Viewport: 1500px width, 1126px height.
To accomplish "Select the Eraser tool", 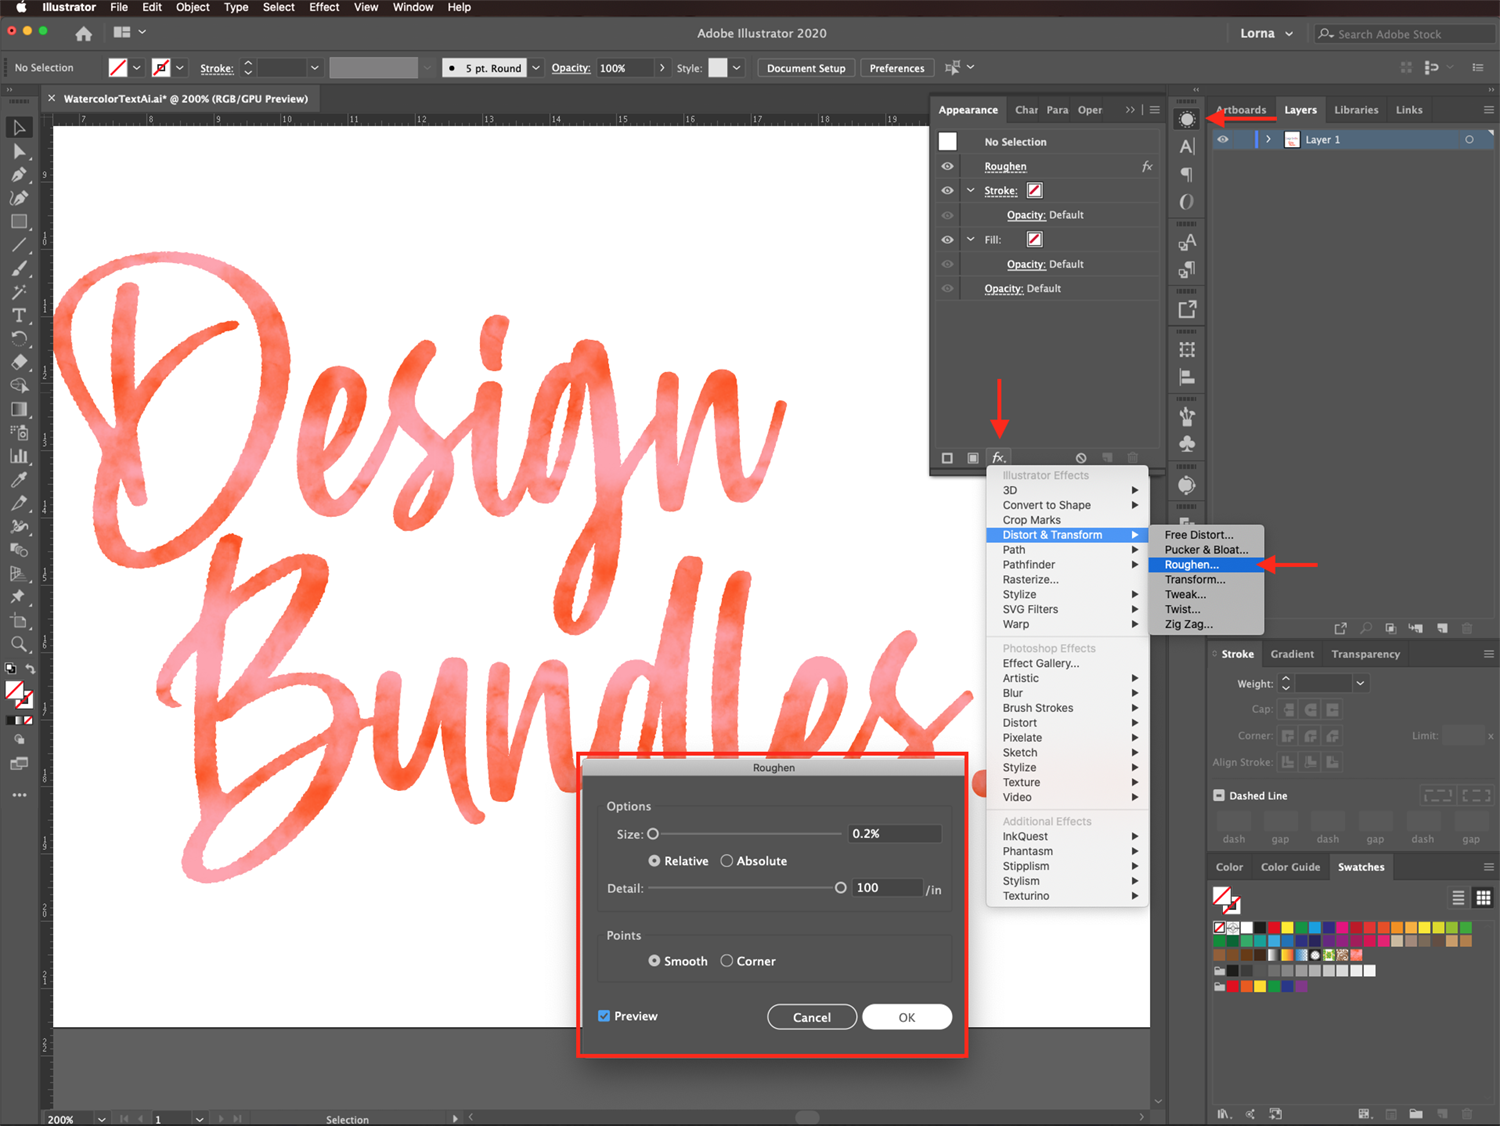I will coord(19,362).
